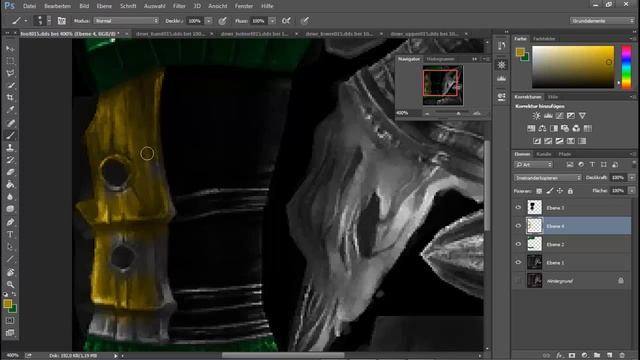Select the Ebene 3 layer name
The width and height of the screenshot is (640, 360).
555,208
